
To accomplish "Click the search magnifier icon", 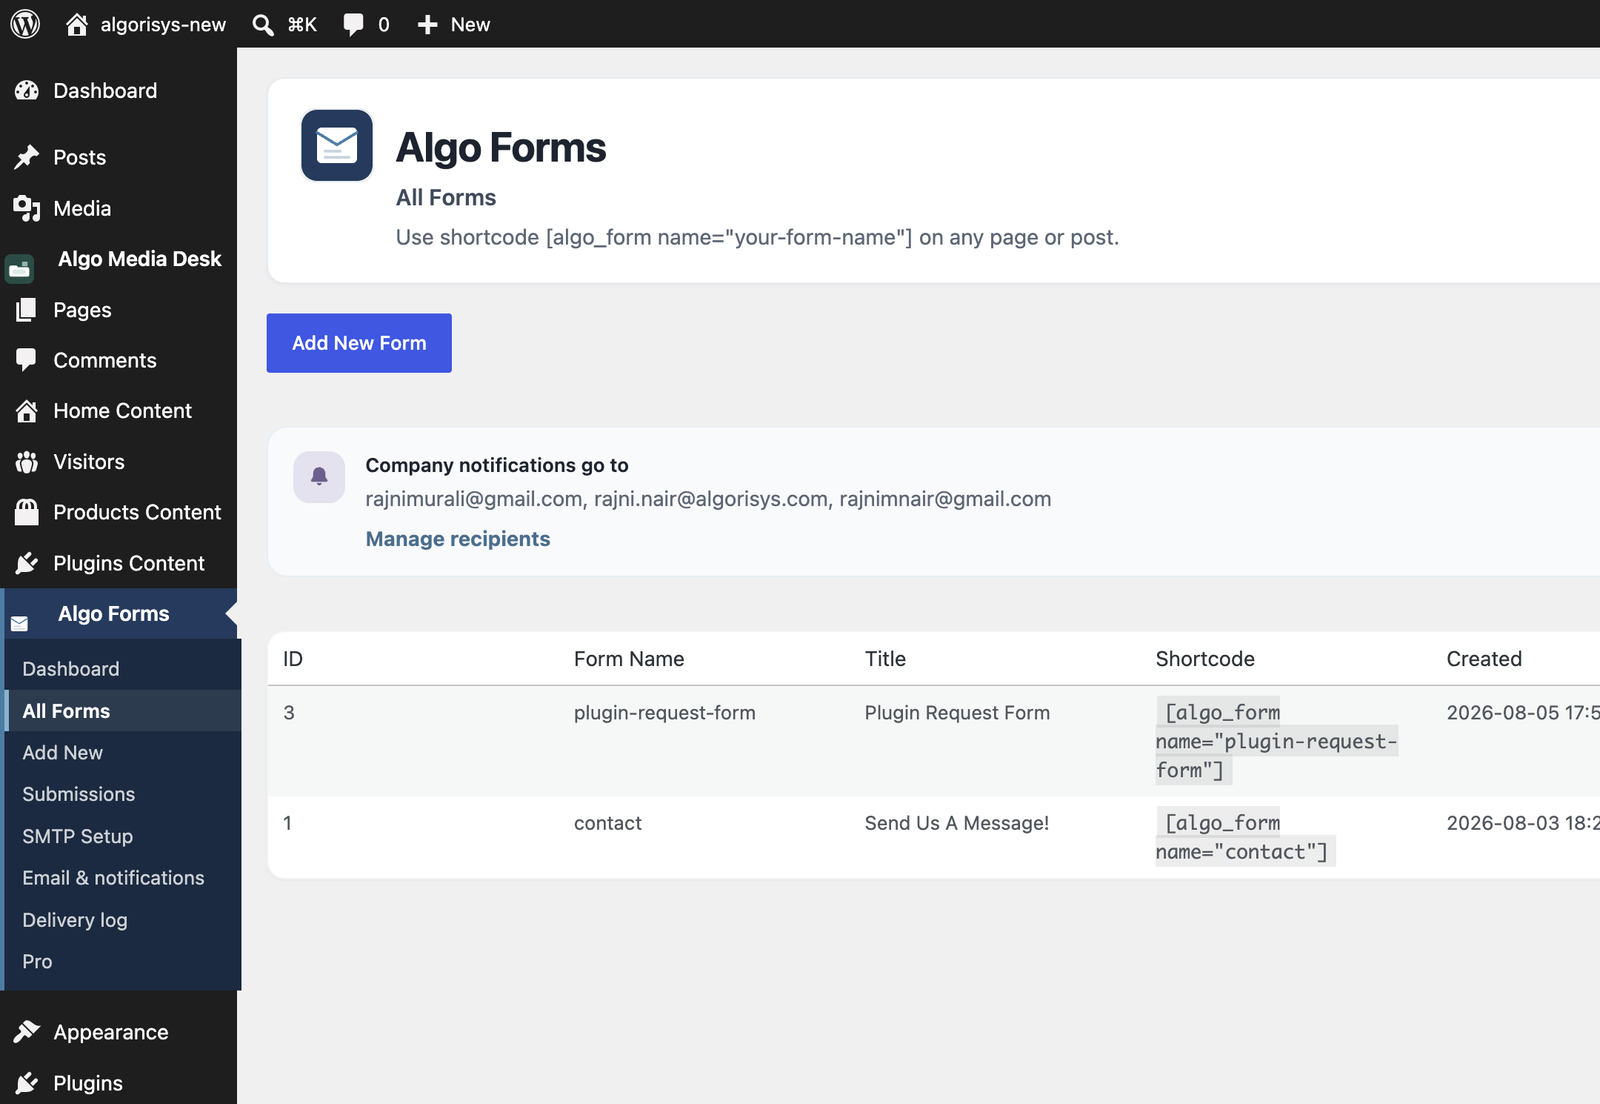I will (263, 24).
